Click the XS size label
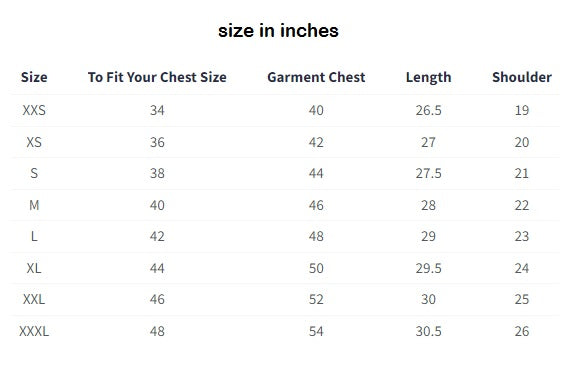 pyautogui.click(x=34, y=142)
